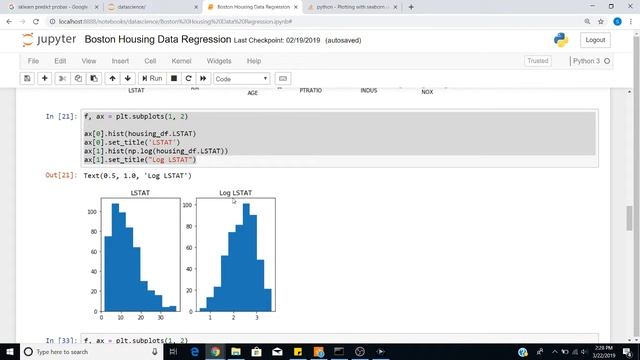Run the selected cell
The image size is (640, 360).
coord(152,78)
